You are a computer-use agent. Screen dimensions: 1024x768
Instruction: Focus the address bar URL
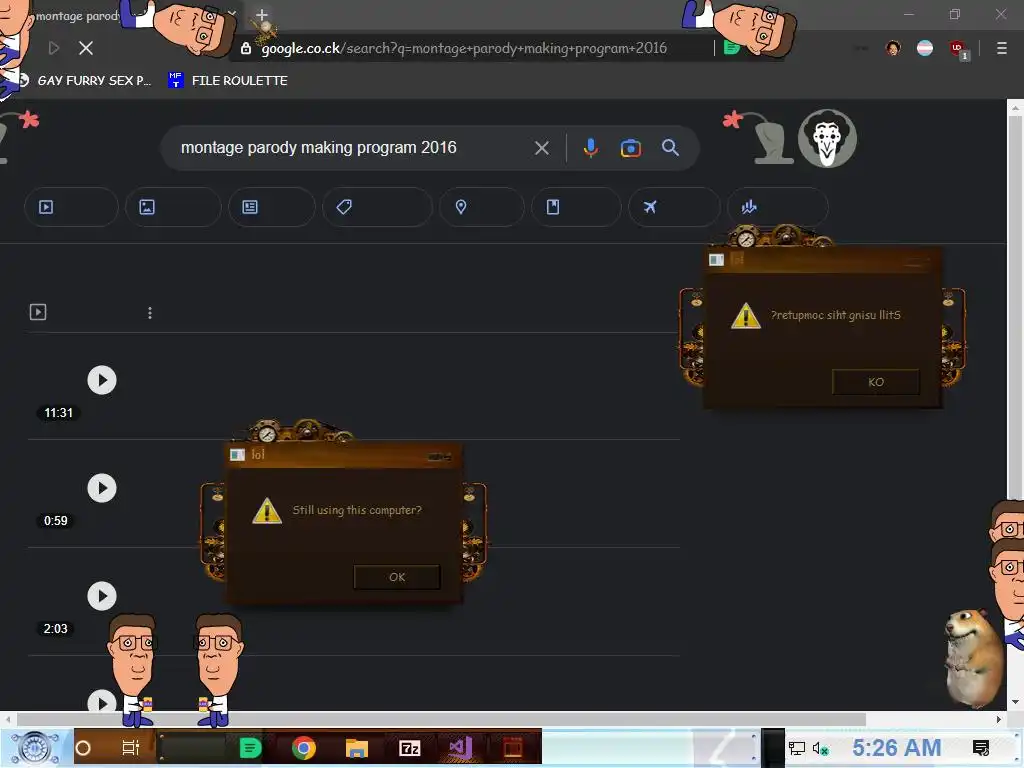tap(464, 48)
